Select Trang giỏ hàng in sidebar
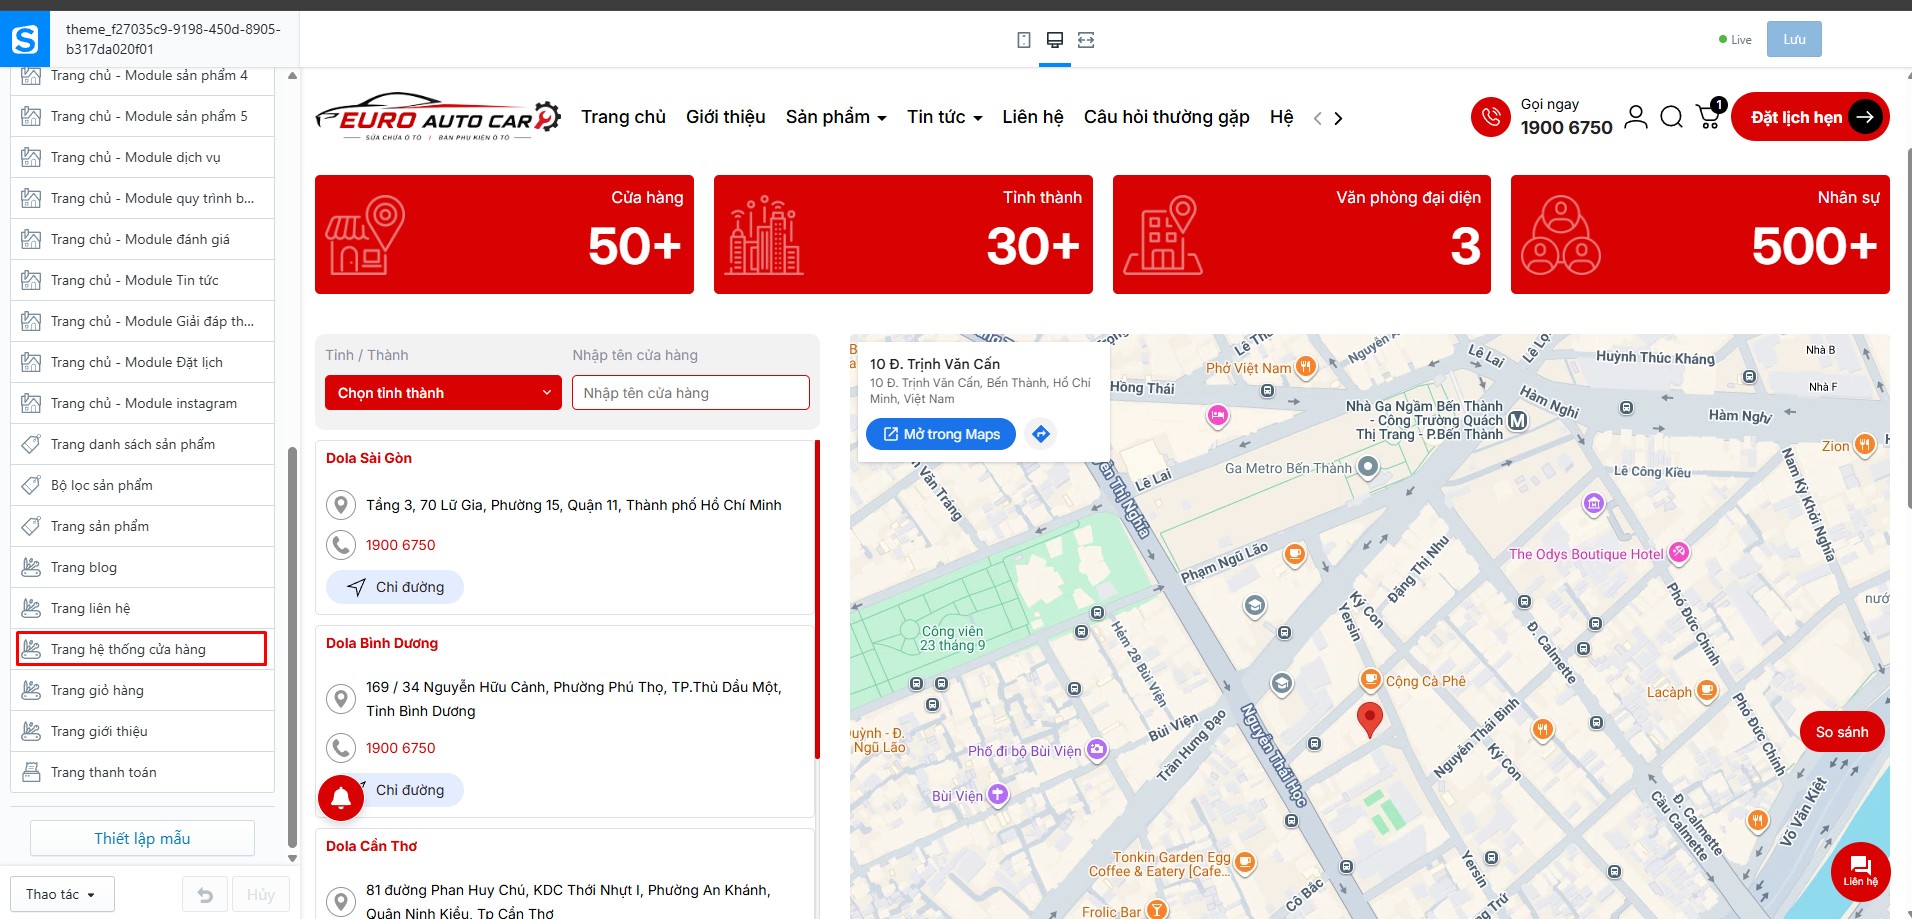The width and height of the screenshot is (1912, 919). [x=142, y=690]
